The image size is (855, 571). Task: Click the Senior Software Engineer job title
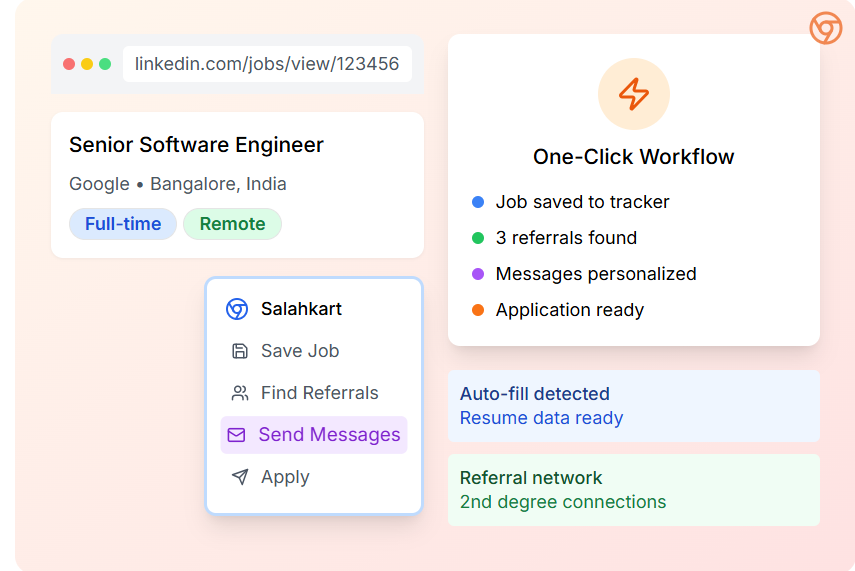coord(196,145)
